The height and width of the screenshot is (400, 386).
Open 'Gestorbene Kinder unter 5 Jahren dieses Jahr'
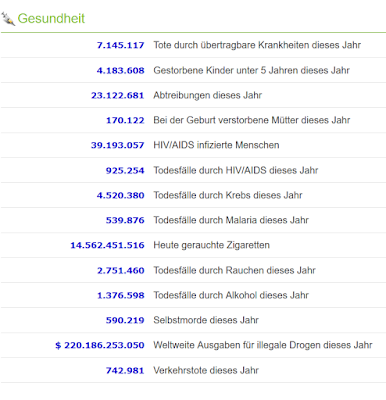point(251,70)
